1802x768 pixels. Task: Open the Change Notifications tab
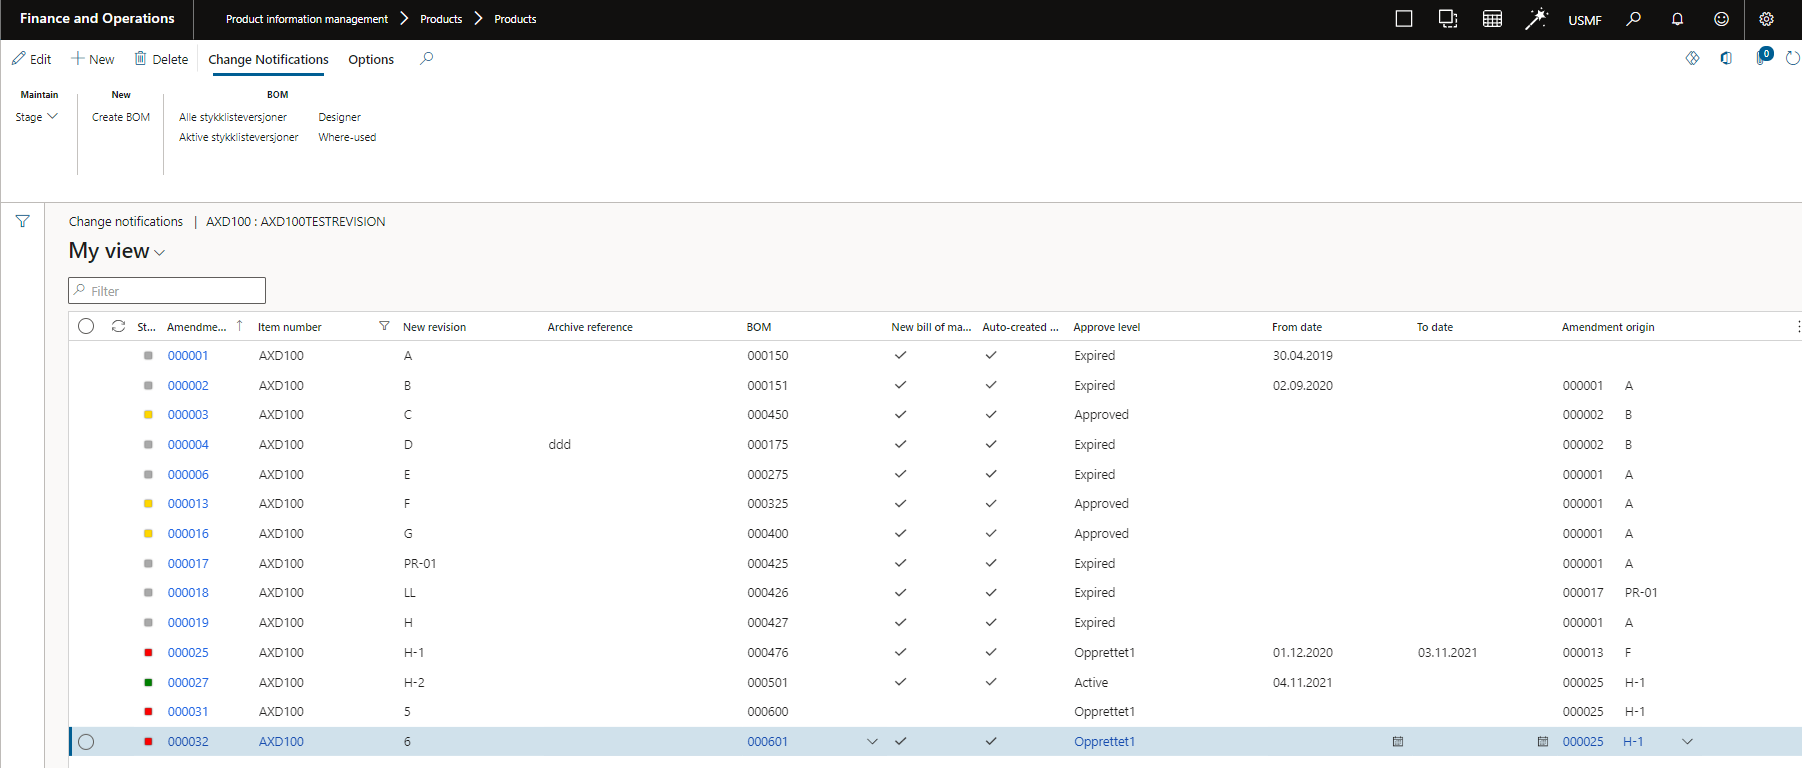[268, 60]
